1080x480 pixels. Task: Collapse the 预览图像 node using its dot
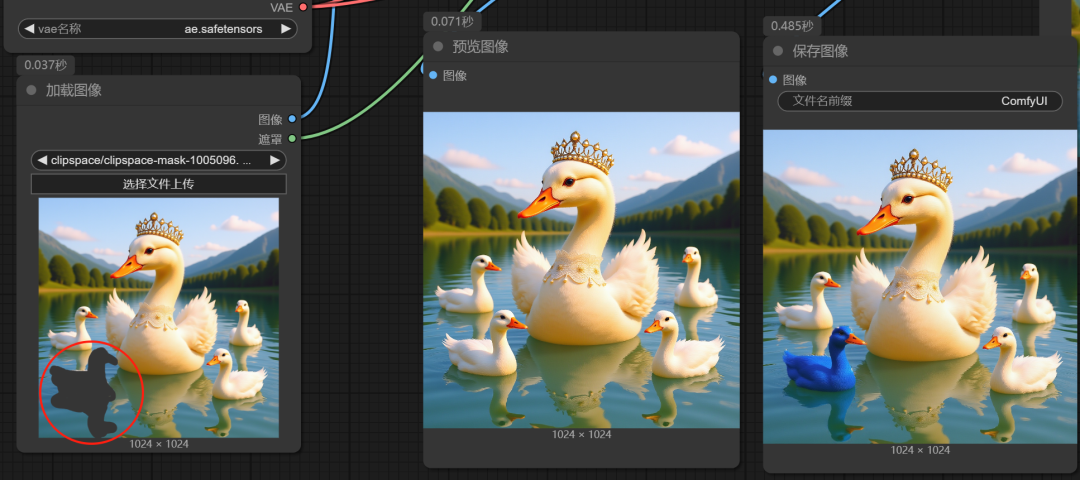tap(438, 46)
